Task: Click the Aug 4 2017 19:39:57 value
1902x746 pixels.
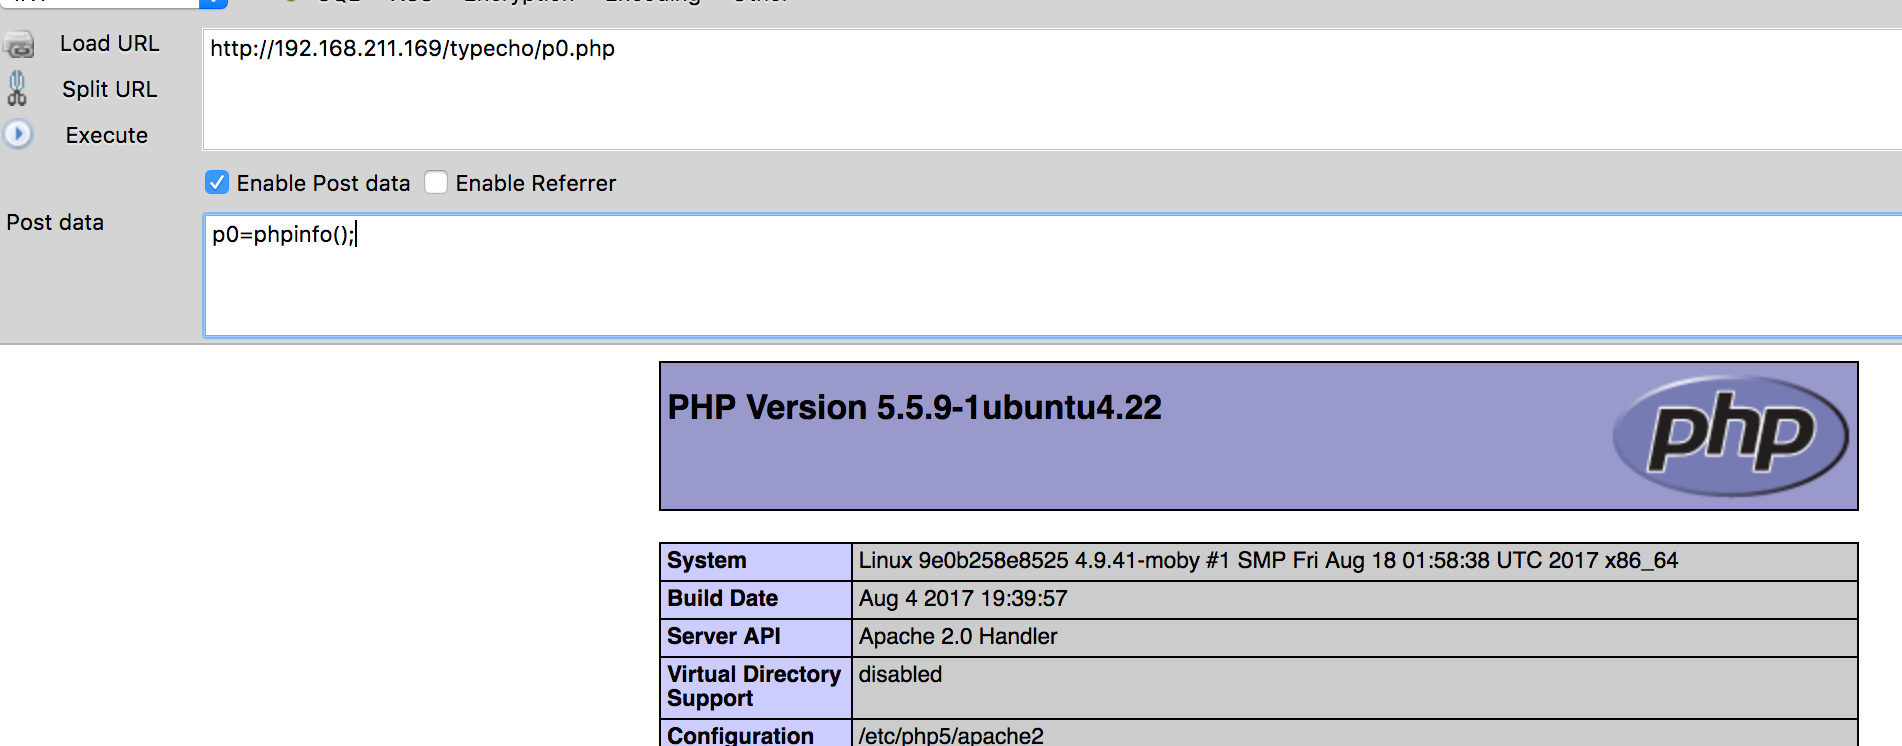Action: coord(963,599)
